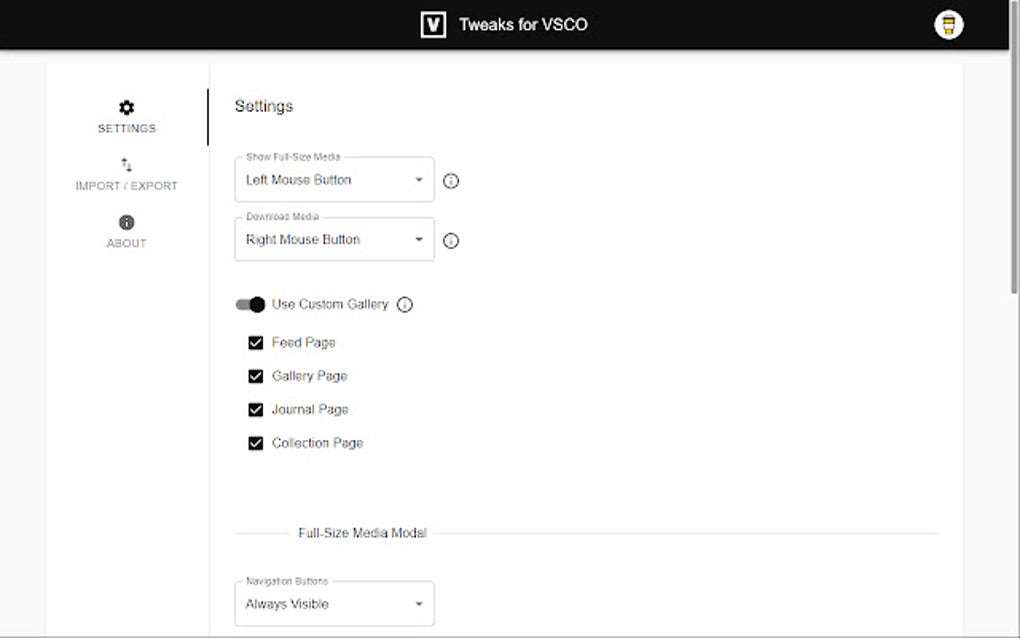Open the Import / Export panel icon

click(126, 165)
